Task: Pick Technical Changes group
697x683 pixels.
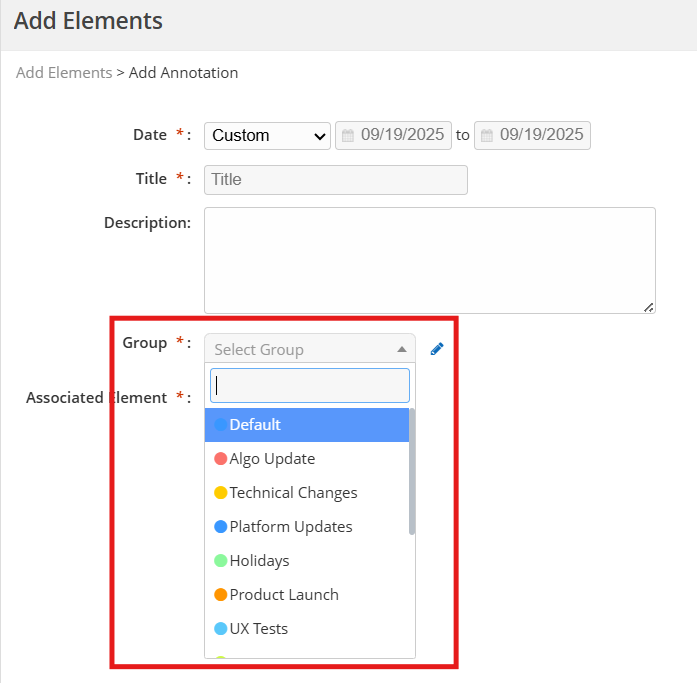Action: (293, 493)
